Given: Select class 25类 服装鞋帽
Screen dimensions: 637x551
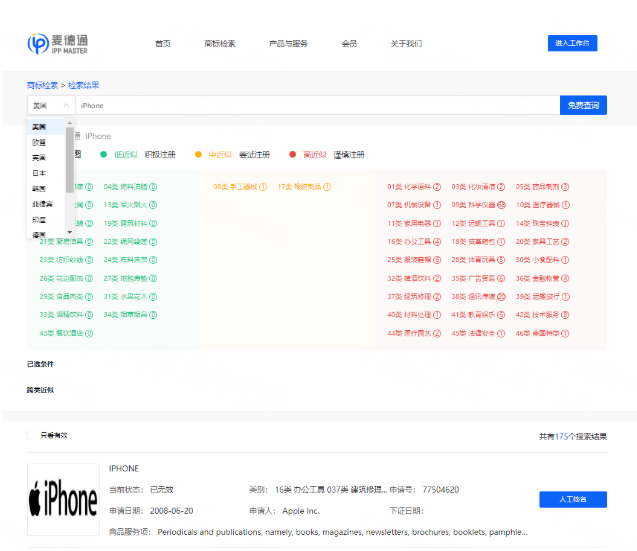Looking at the screenshot, I should pos(414,260).
